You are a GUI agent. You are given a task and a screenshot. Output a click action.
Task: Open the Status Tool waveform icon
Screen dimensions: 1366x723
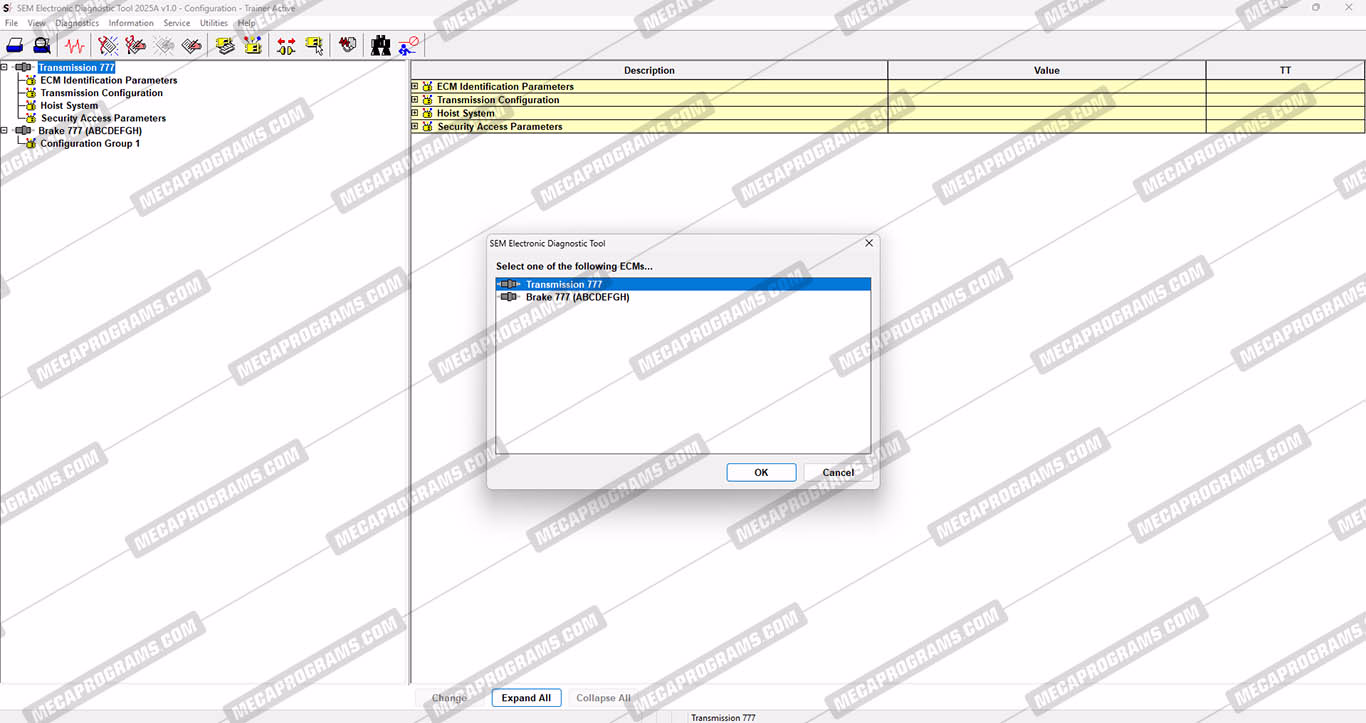74,45
